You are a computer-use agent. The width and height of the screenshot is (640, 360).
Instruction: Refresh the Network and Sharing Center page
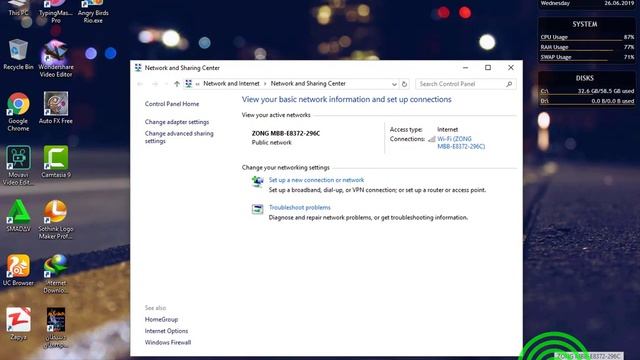pos(404,84)
